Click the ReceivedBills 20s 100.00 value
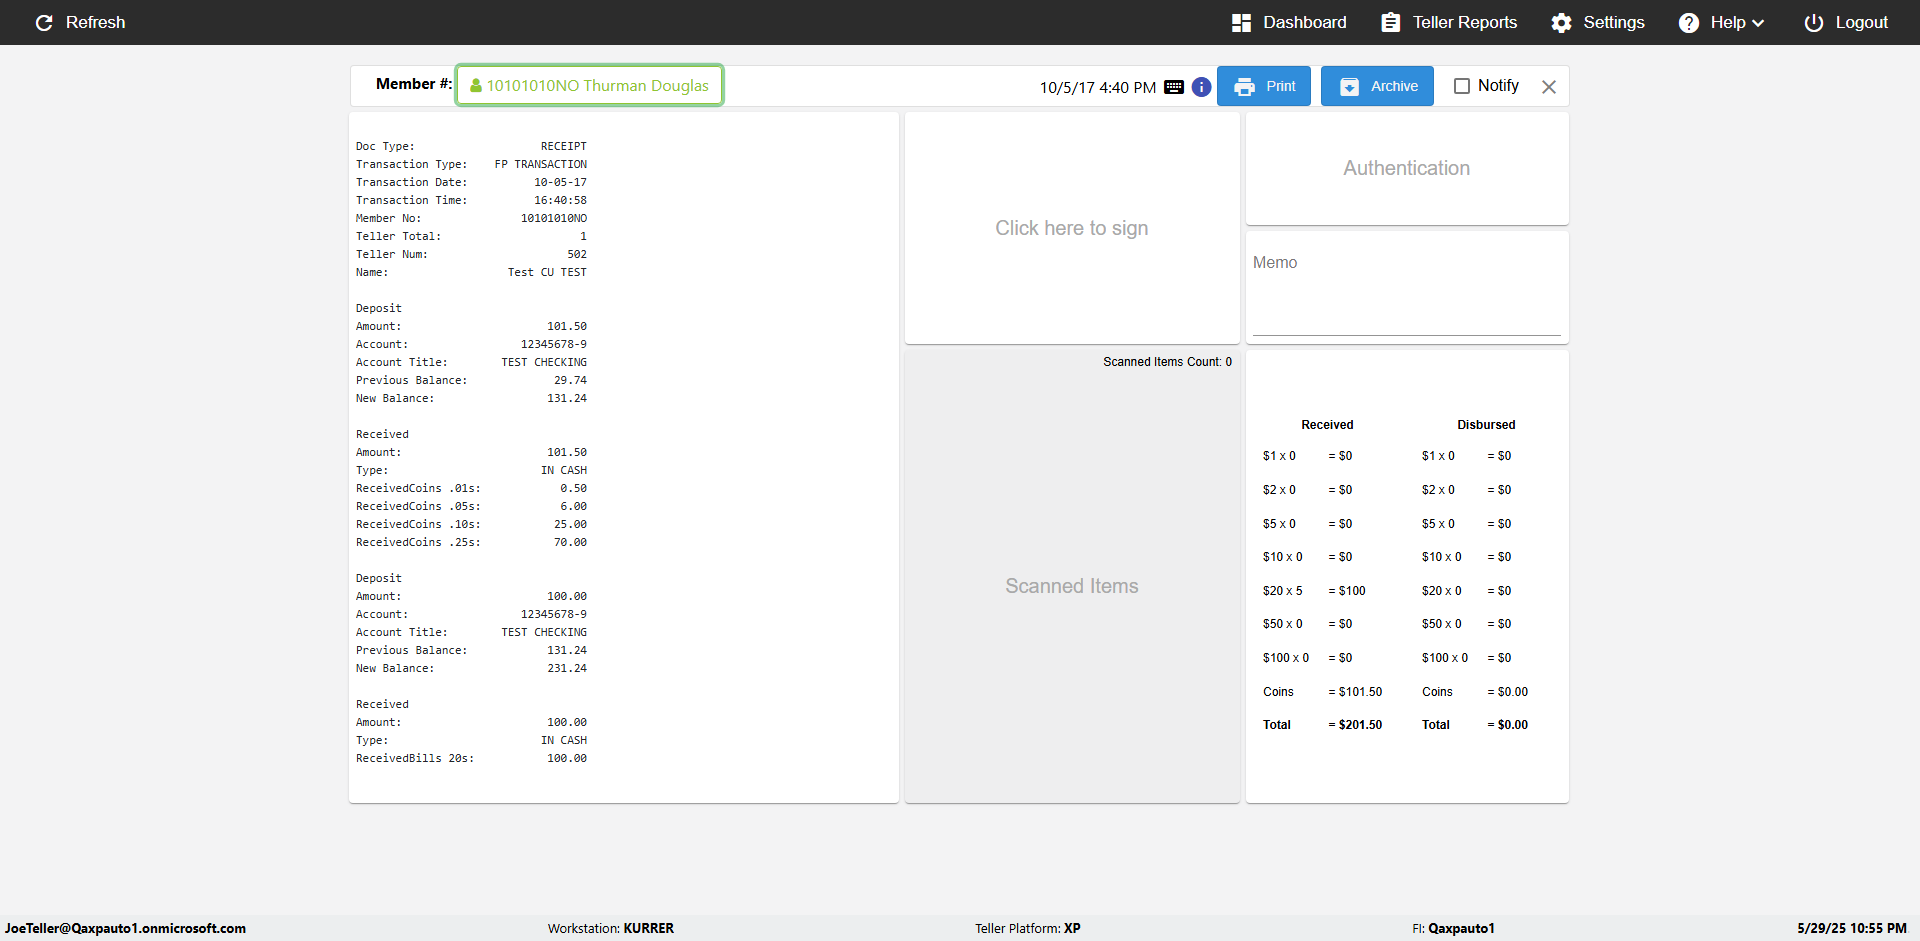The height and width of the screenshot is (941, 1920). pyautogui.click(x=567, y=758)
